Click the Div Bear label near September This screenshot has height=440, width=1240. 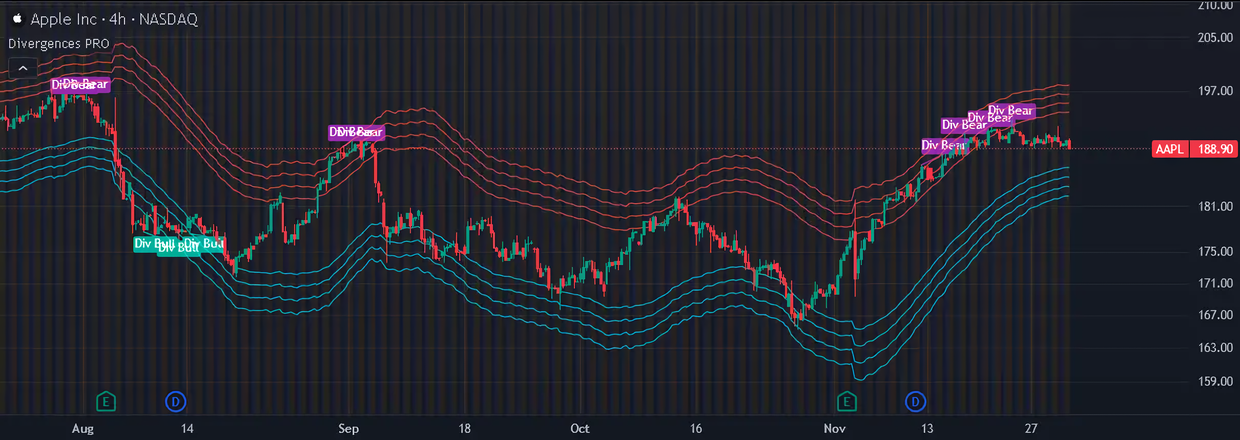[356, 132]
